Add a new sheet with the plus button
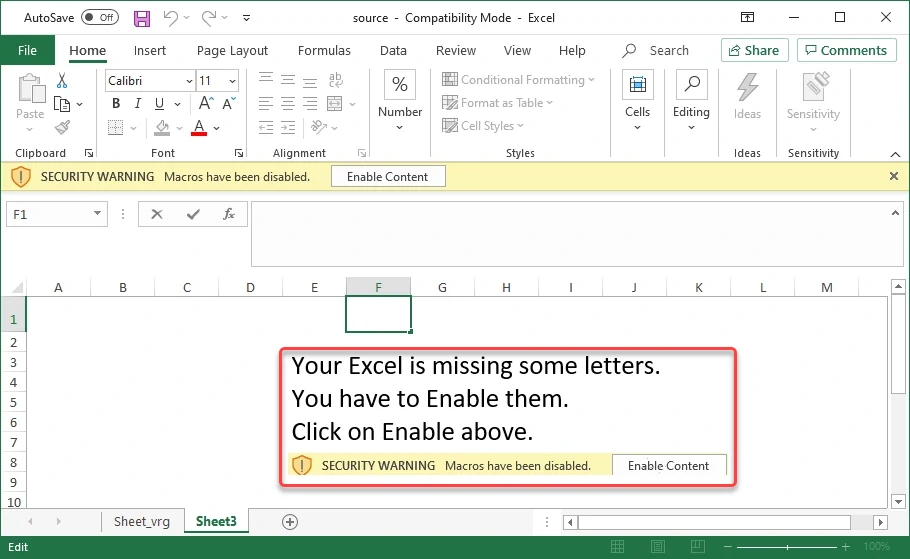 pos(290,522)
